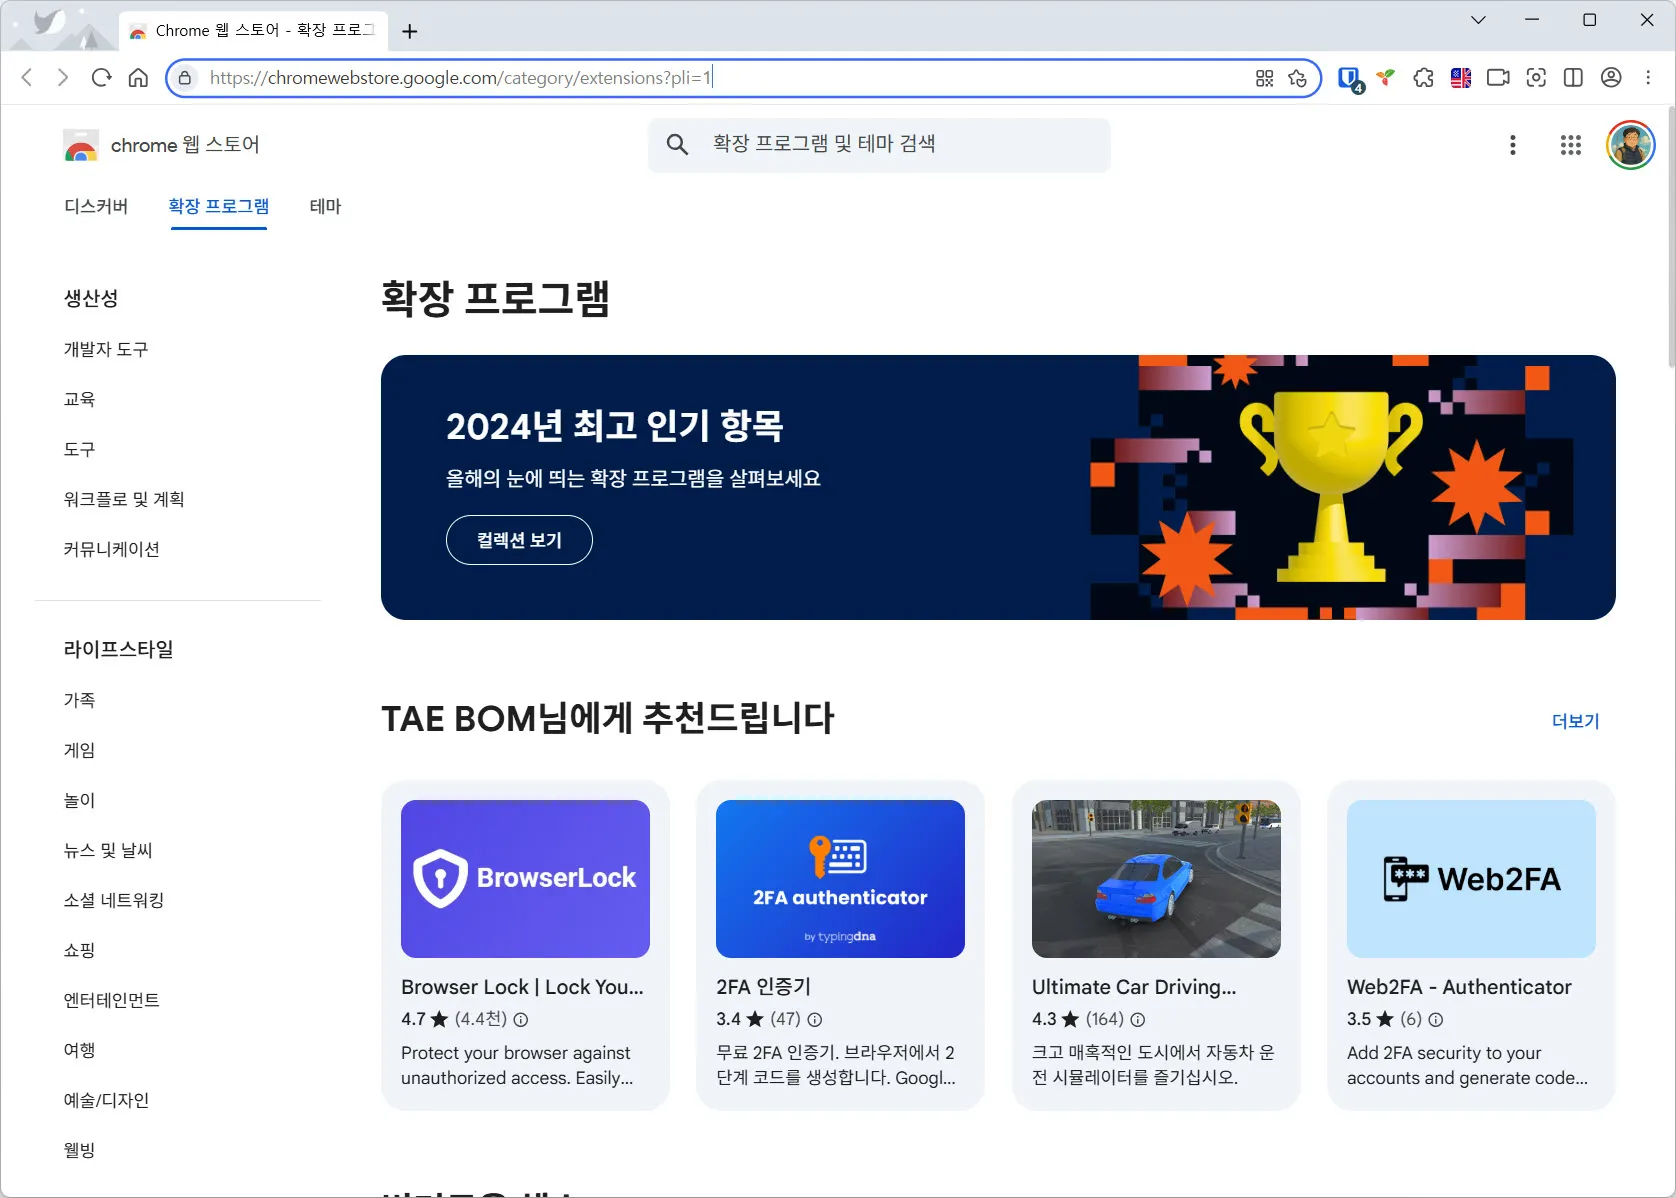1676x1198 pixels.
Task: Switch to the 테마 tab
Action: pos(324,207)
